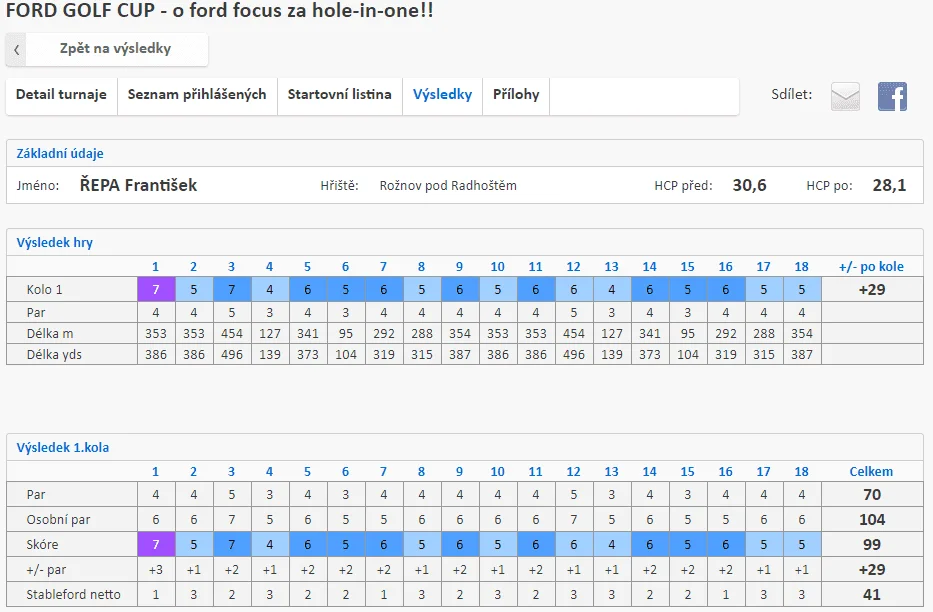Viewport: 933px width, 612px height.
Task: Click the +/- par row label
Action: pos(46,570)
